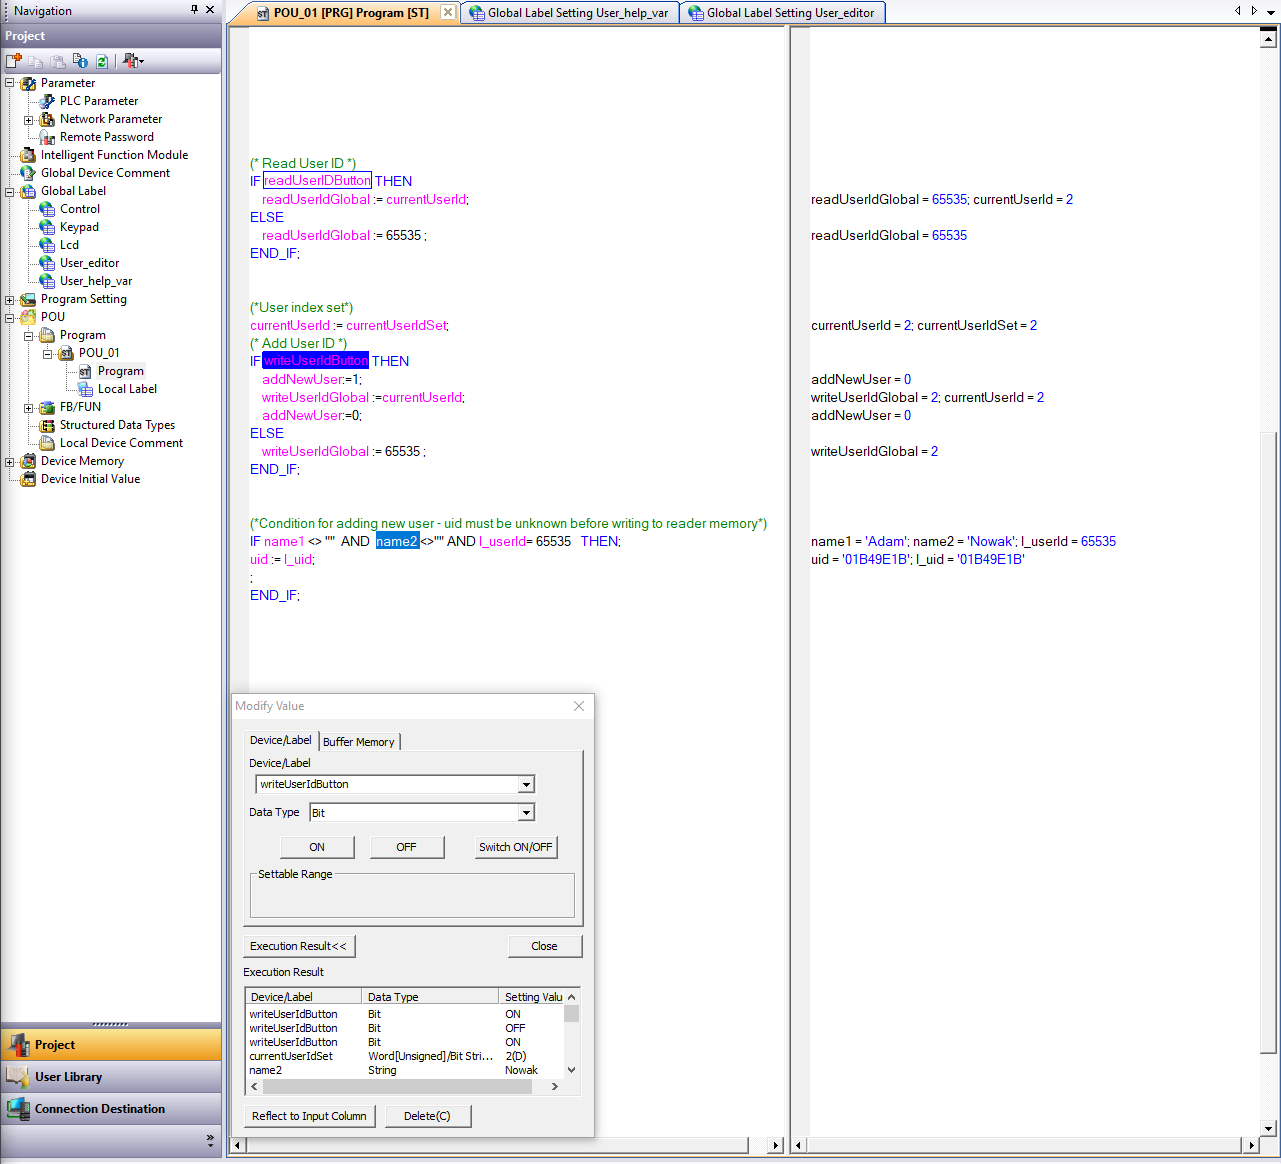This screenshot has height=1164, width=1281.
Task: Open the data Property info icon
Action: pos(80,61)
